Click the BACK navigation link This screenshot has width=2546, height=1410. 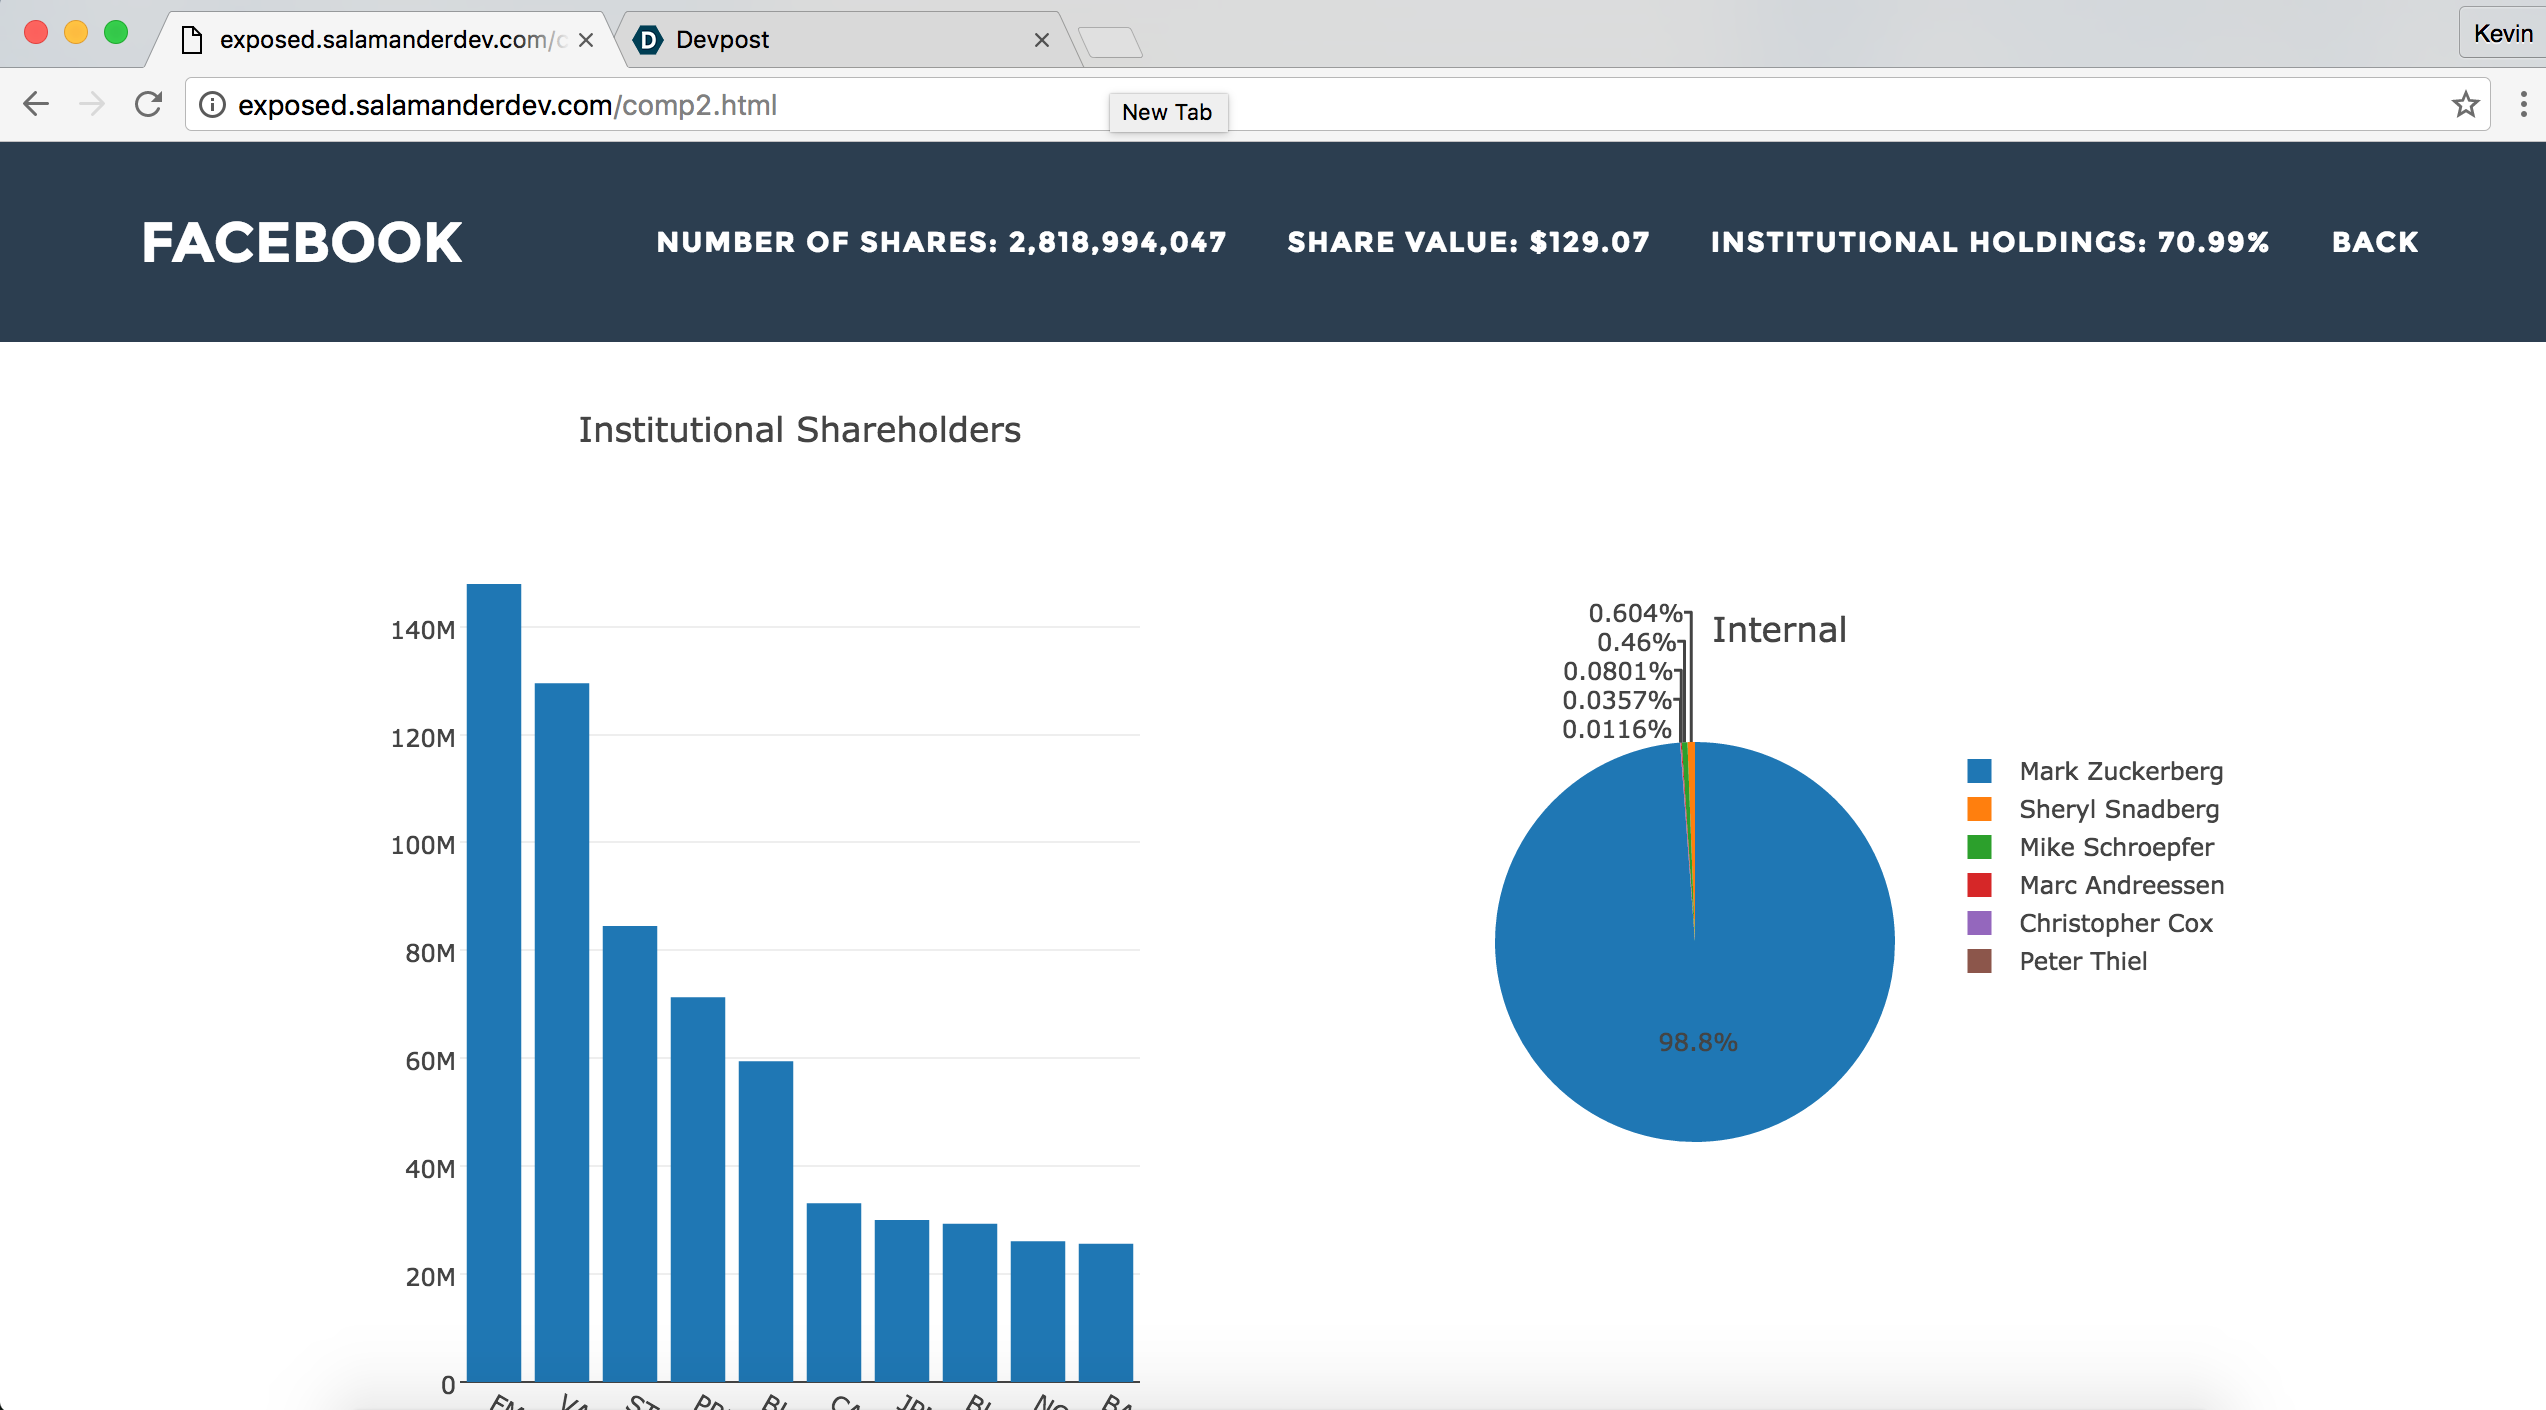click(2374, 242)
